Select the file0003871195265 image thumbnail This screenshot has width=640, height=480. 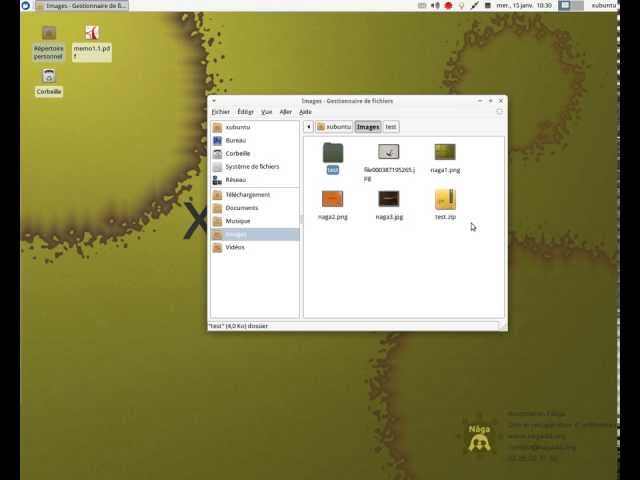click(x=389, y=152)
